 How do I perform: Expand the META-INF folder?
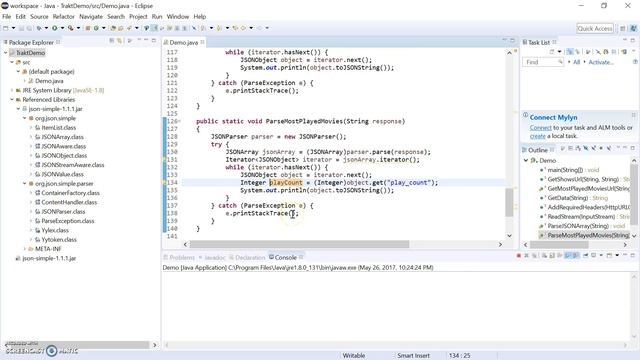(24, 249)
